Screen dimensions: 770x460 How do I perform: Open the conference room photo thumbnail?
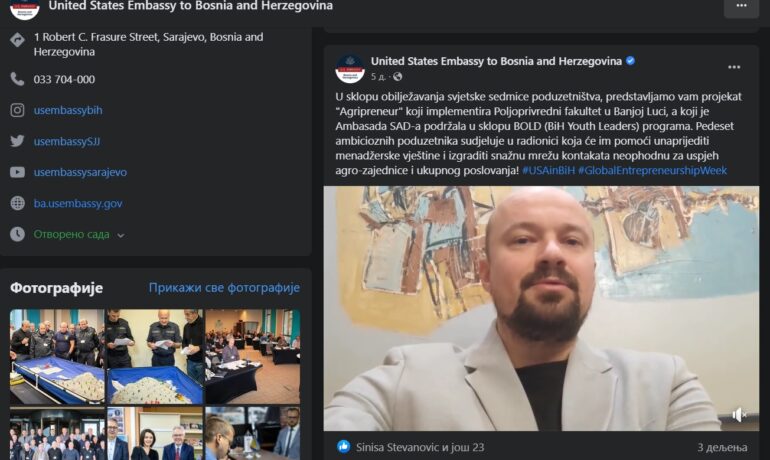[252, 356]
